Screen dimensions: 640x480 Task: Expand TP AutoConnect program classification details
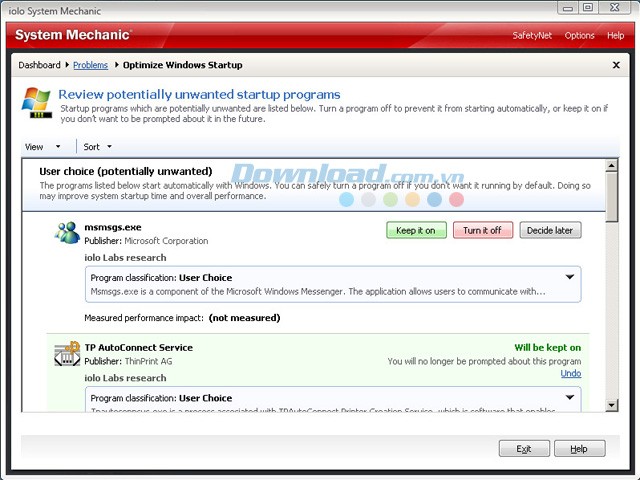[x=570, y=397]
